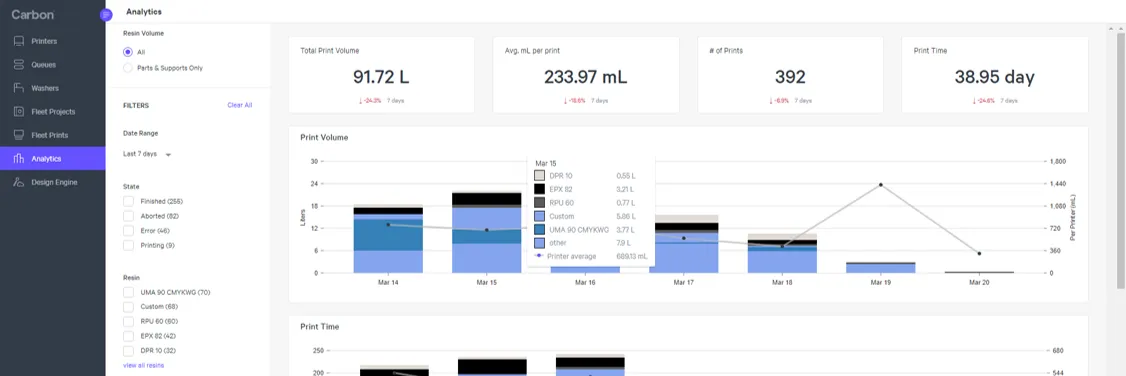The width and height of the screenshot is (1126, 376).
Task: Click the Mar 19 print volume bar
Action: coord(880,268)
